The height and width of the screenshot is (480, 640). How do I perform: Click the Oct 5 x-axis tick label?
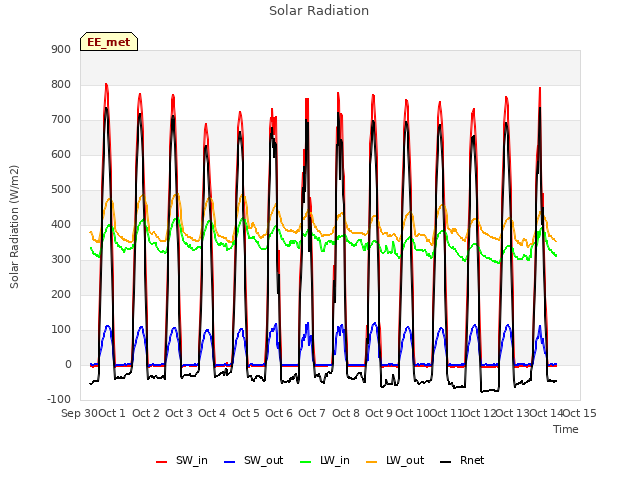[x=246, y=413]
